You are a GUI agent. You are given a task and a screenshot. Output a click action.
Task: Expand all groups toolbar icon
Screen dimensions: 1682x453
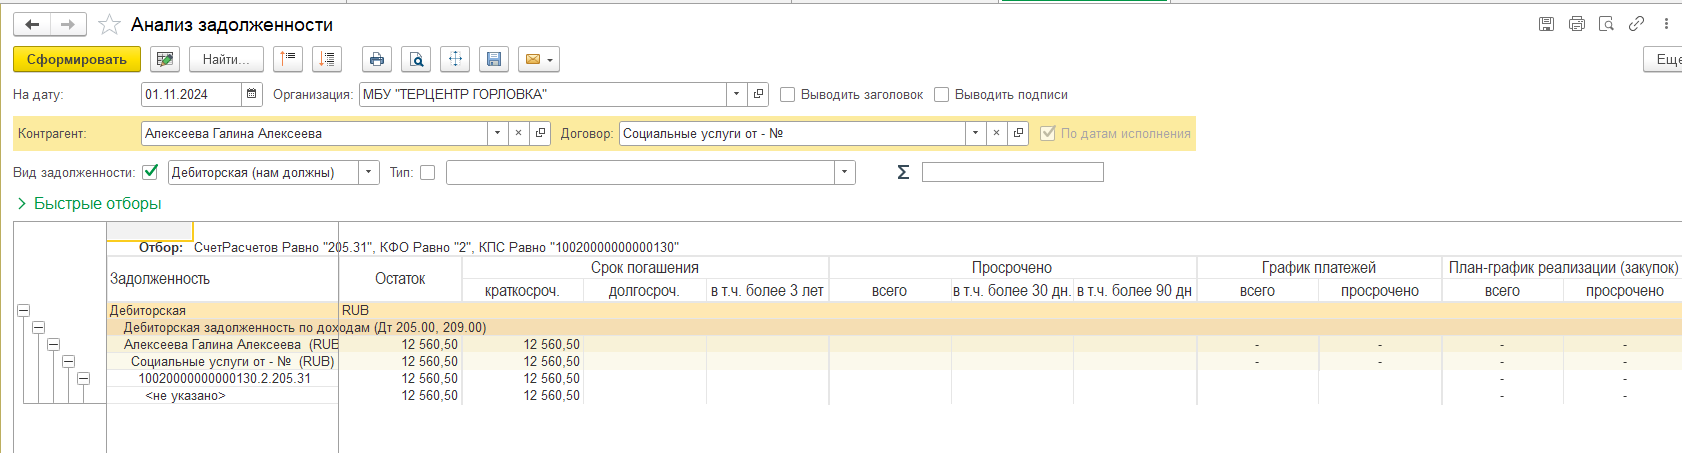327,59
